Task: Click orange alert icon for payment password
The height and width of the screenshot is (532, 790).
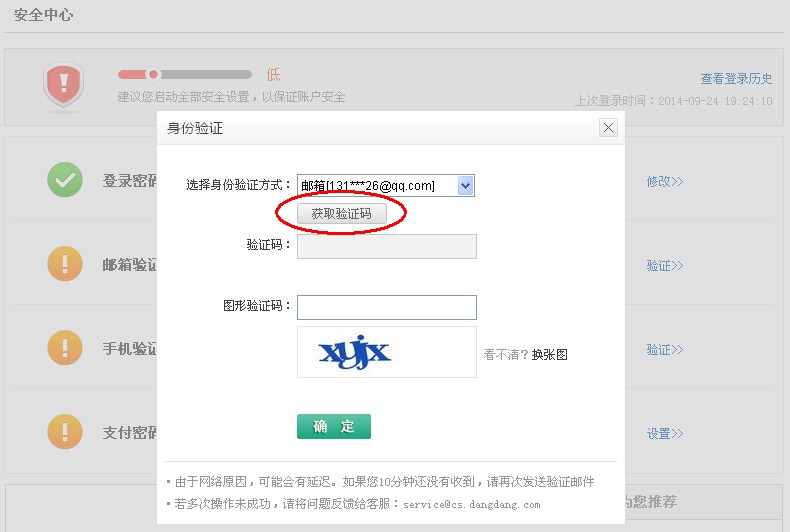Action: click(x=65, y=432)
